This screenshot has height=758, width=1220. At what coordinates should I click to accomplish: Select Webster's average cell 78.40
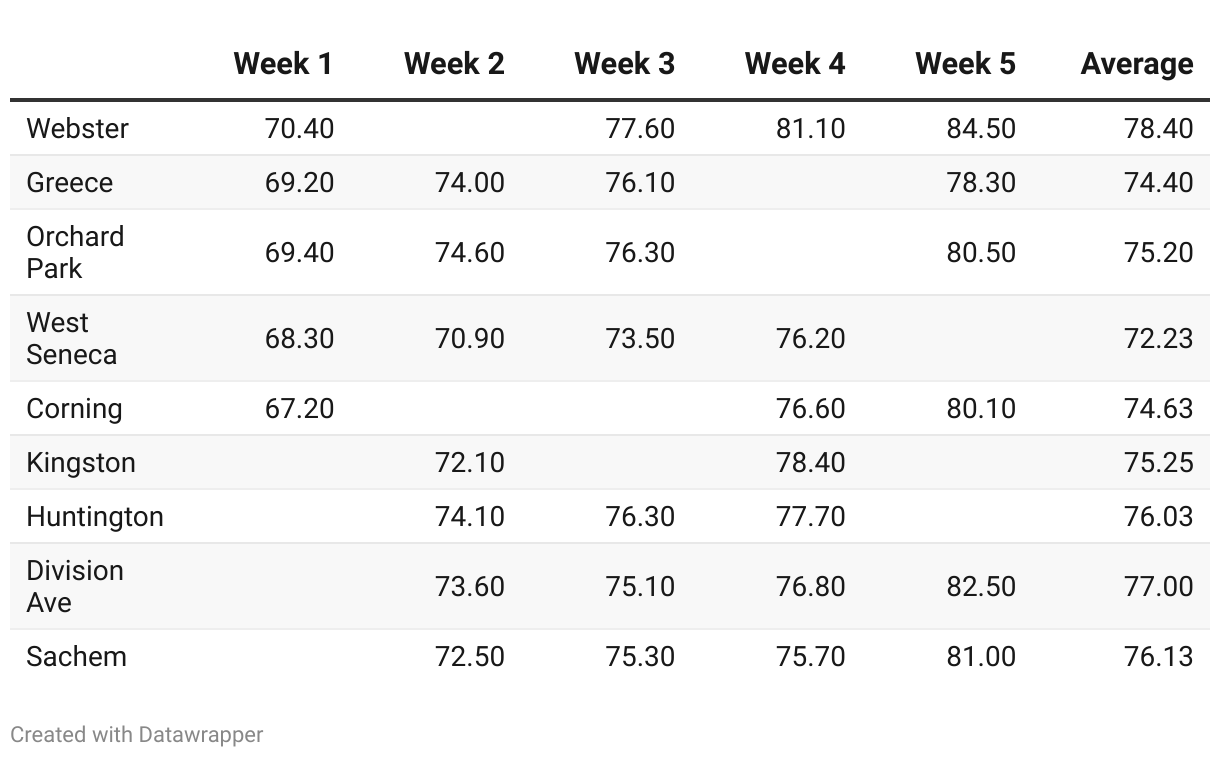click(x=1158, y=128)
